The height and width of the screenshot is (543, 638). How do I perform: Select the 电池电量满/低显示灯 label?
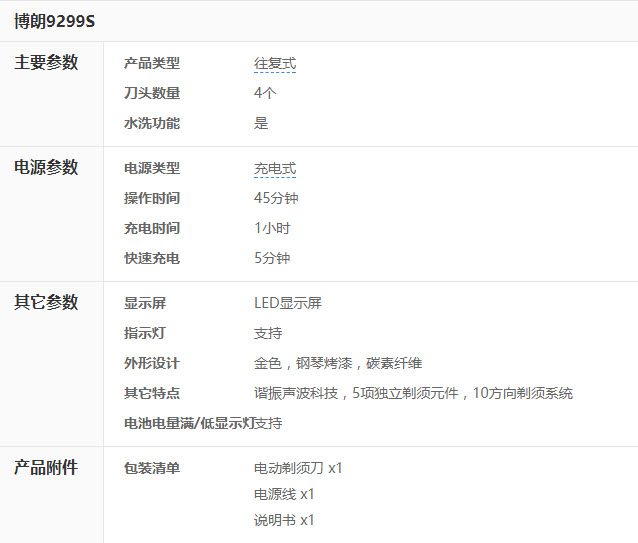coord(189,423)
